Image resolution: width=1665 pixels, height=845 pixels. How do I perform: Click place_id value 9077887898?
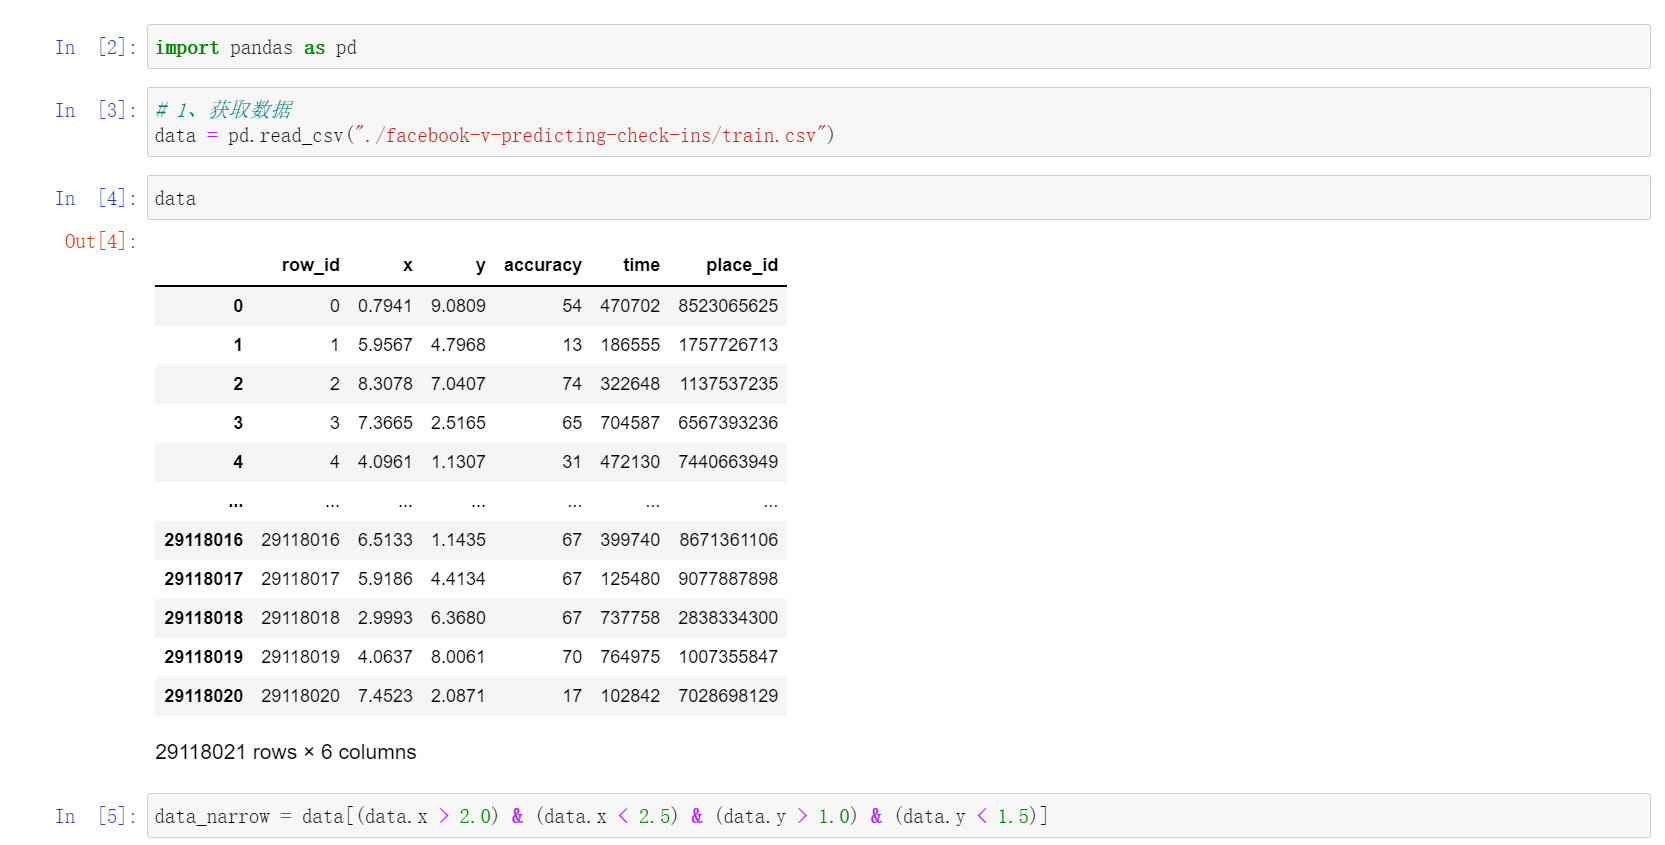(x=728, y=579)
